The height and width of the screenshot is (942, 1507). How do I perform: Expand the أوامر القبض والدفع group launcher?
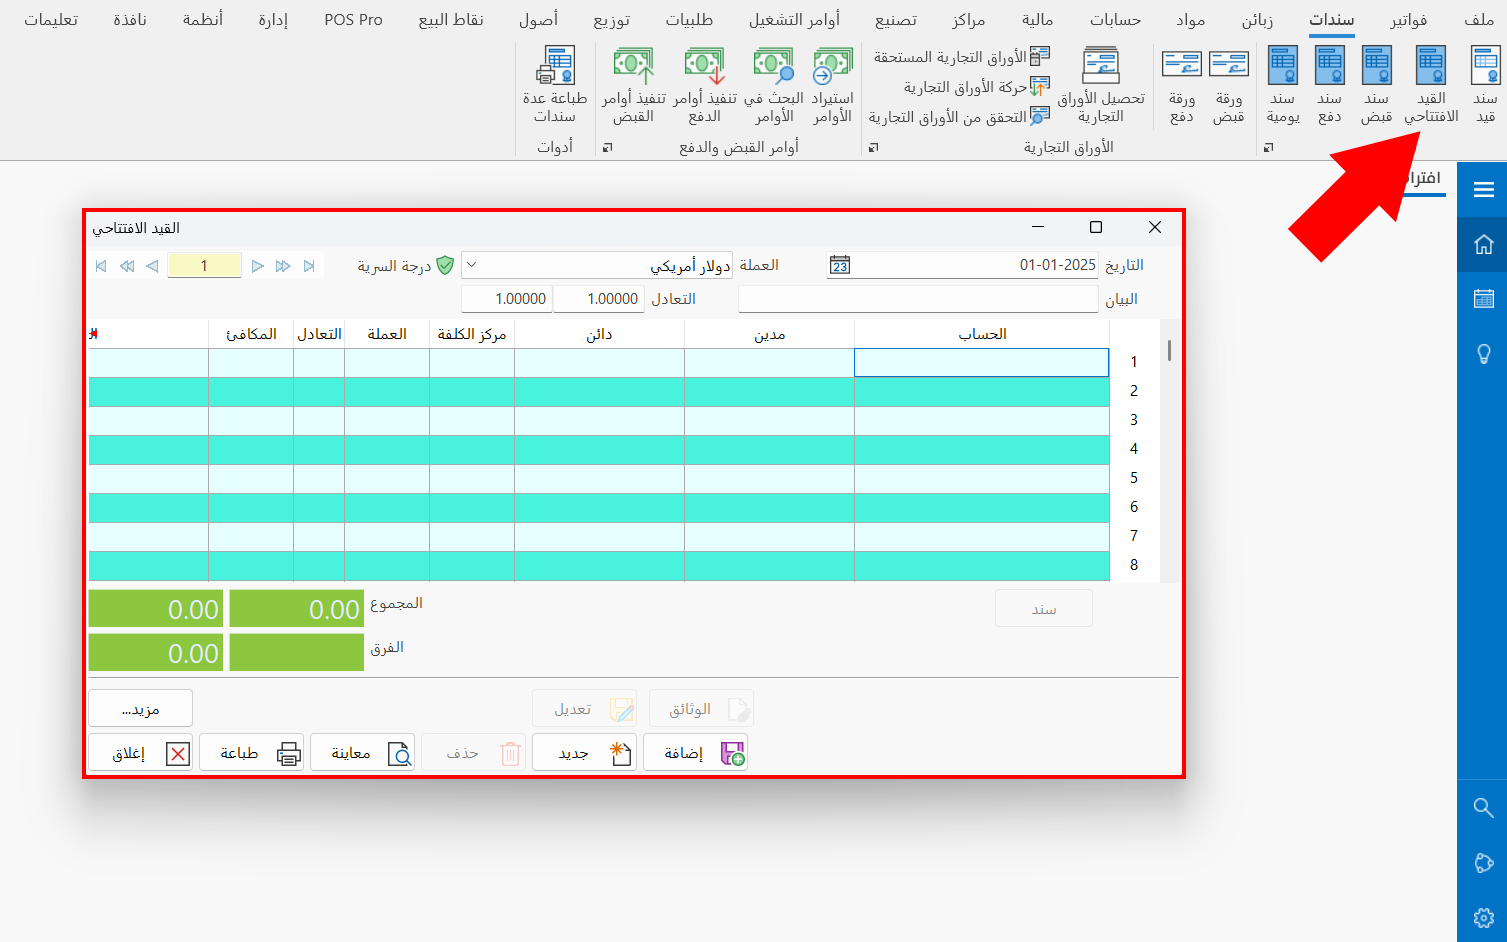coord(606,148)
